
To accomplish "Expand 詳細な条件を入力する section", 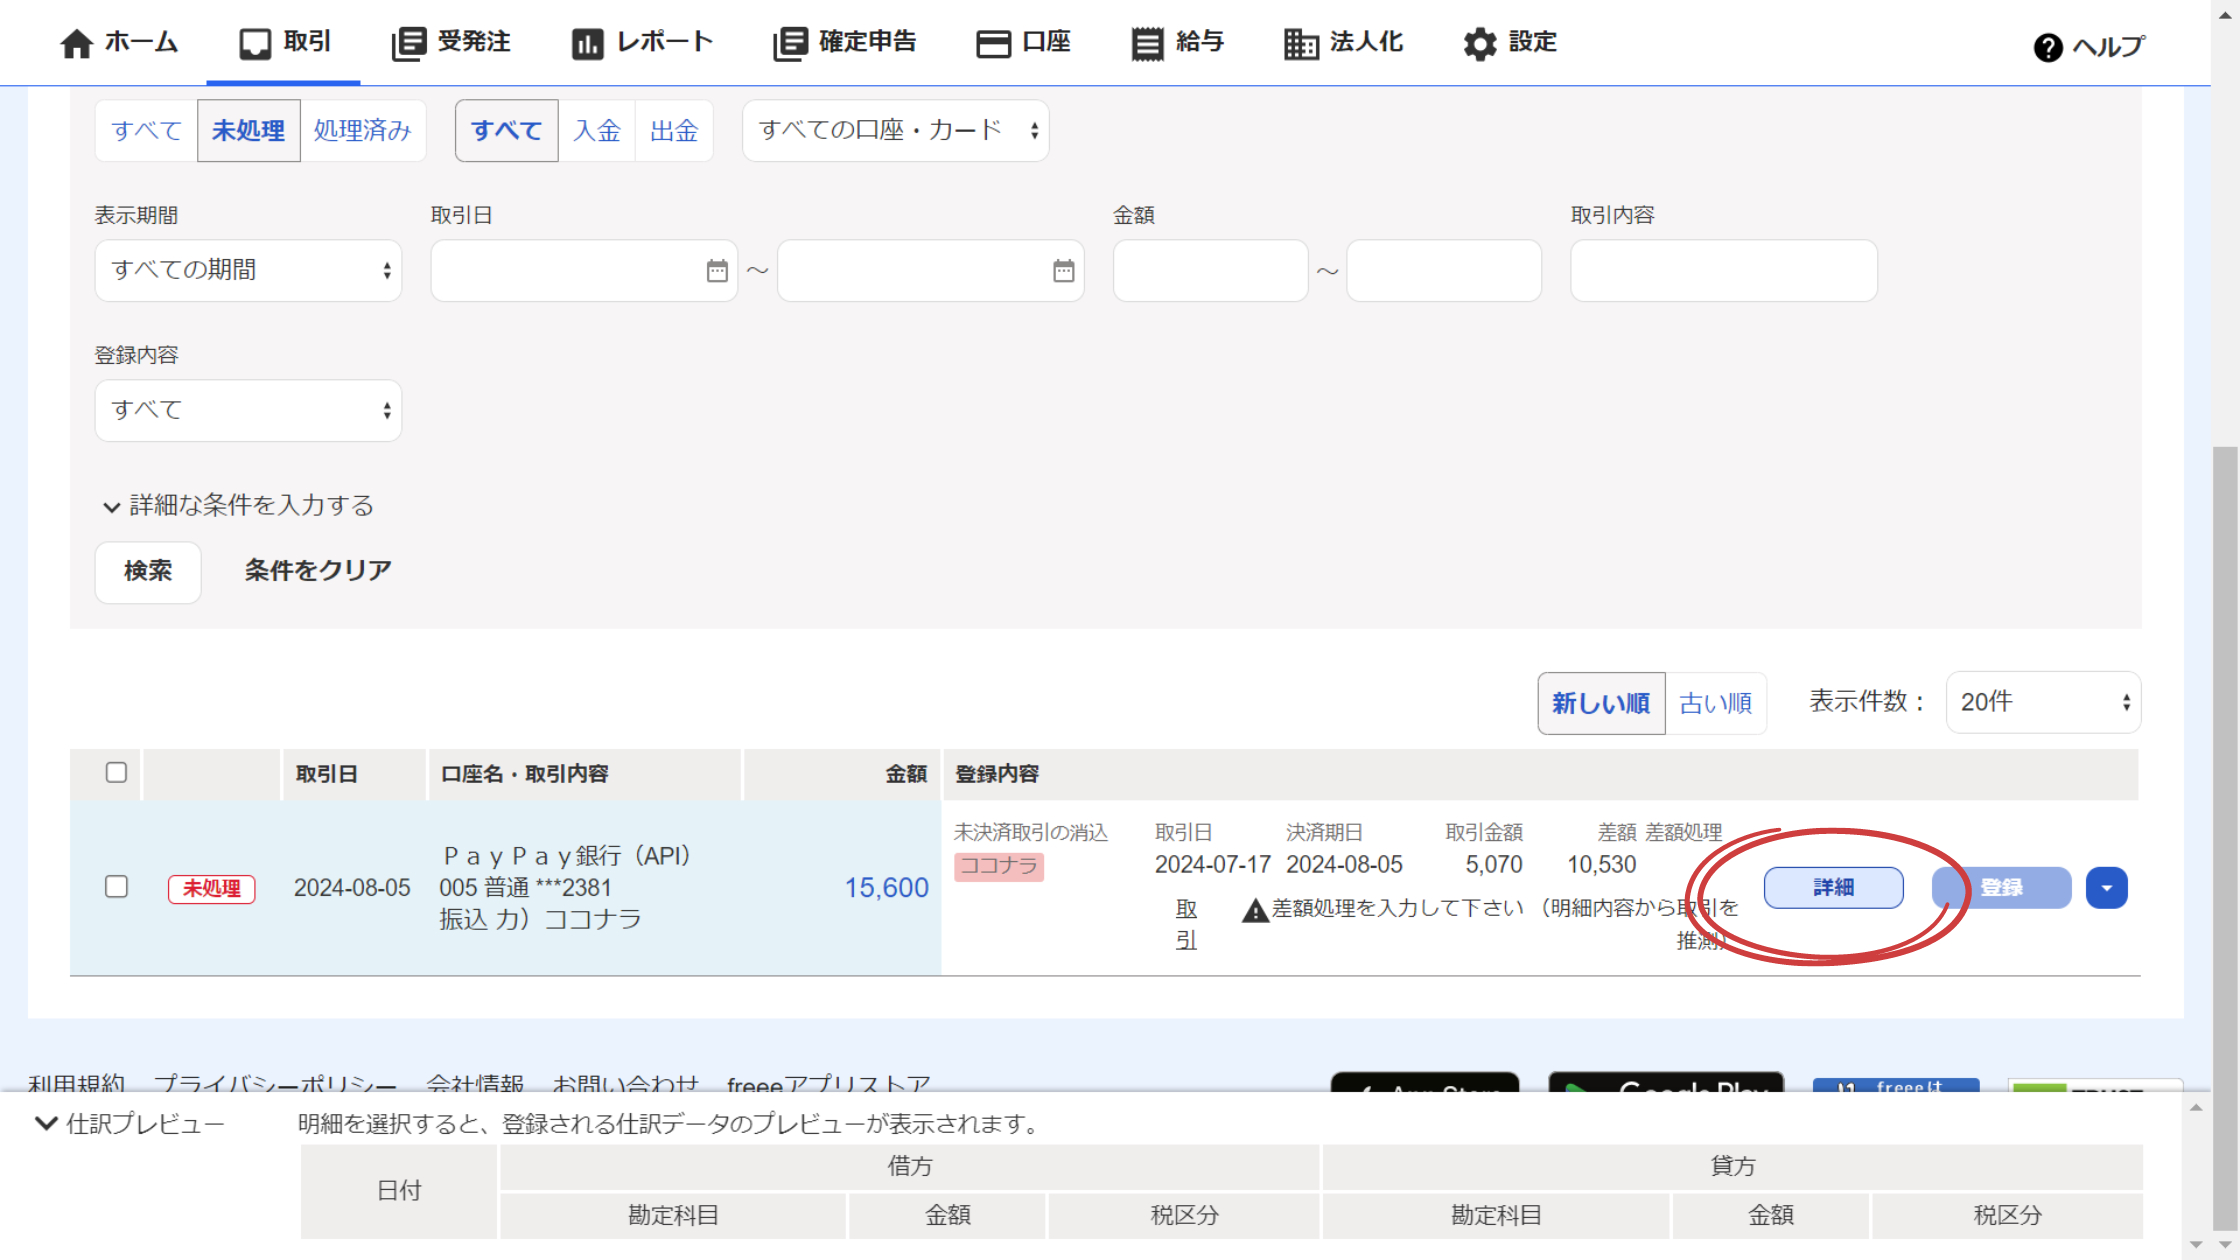I will click(x=238, y=506).
